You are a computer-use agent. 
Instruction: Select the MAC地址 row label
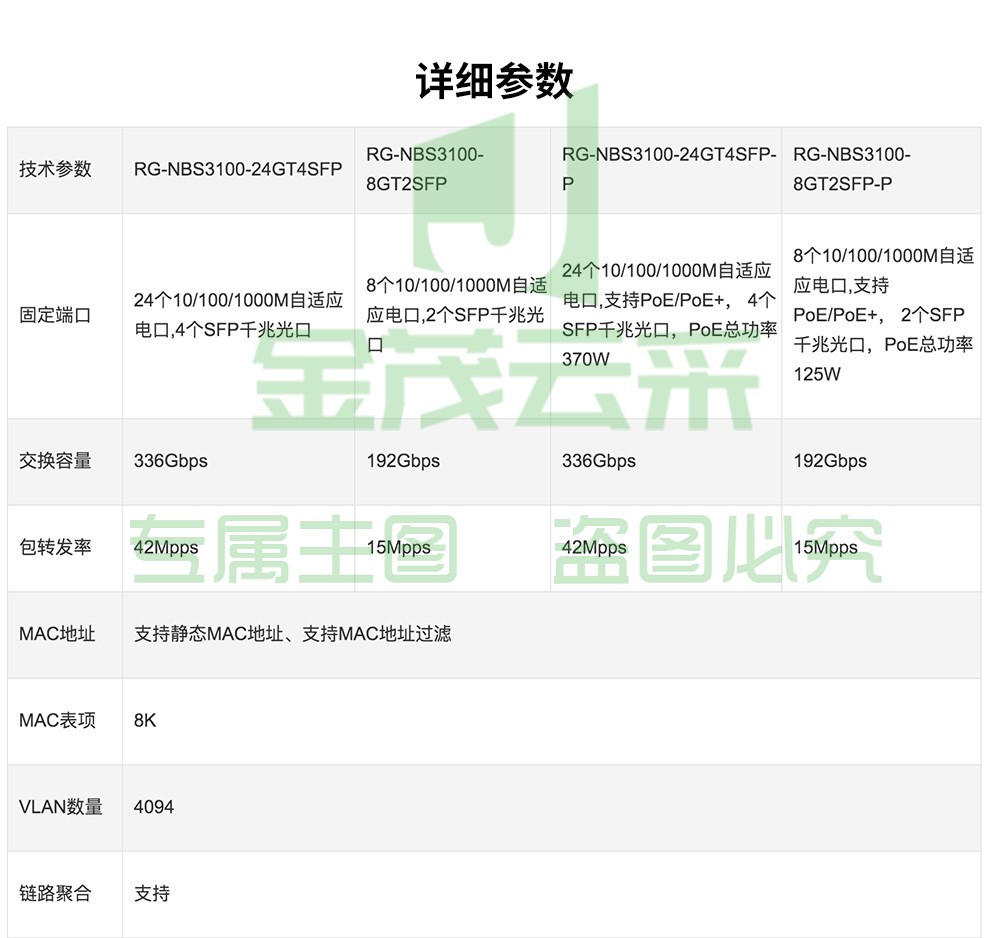click(x=57, y=634)
